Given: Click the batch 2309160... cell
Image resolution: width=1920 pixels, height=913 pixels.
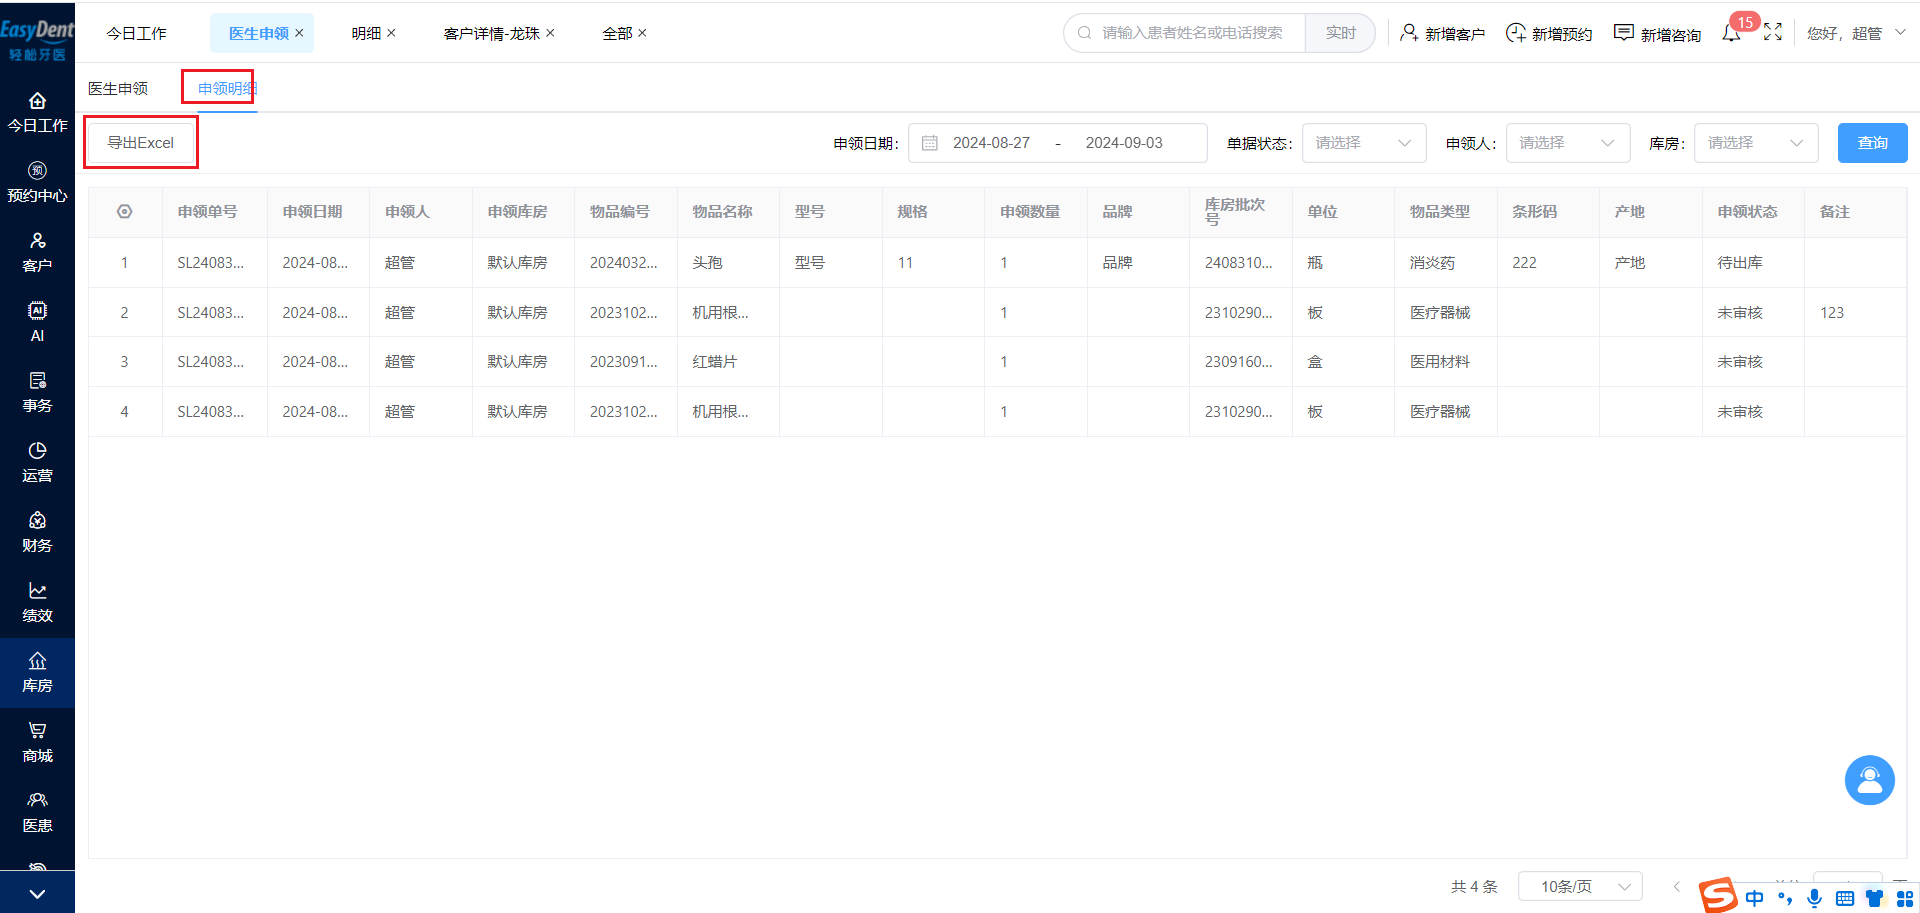Looking at the screenshot, I should (1238, 362).
